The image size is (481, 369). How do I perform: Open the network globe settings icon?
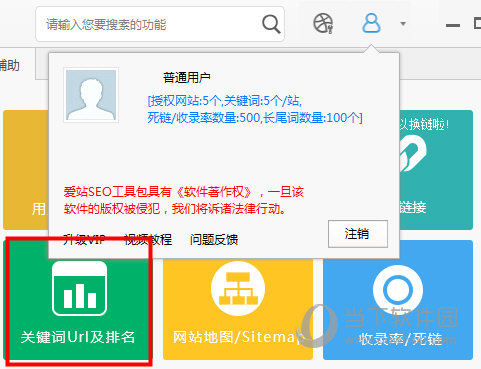[323, 24]
